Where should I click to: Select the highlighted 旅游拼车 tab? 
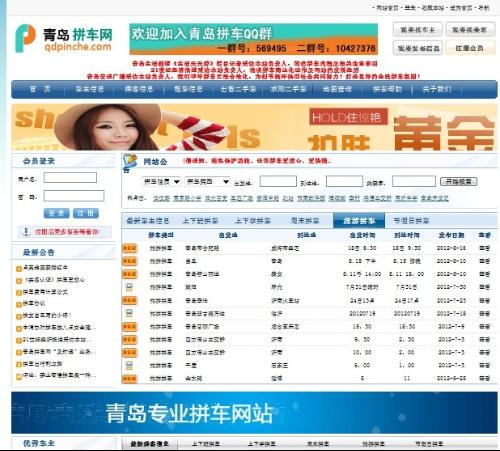359,221
